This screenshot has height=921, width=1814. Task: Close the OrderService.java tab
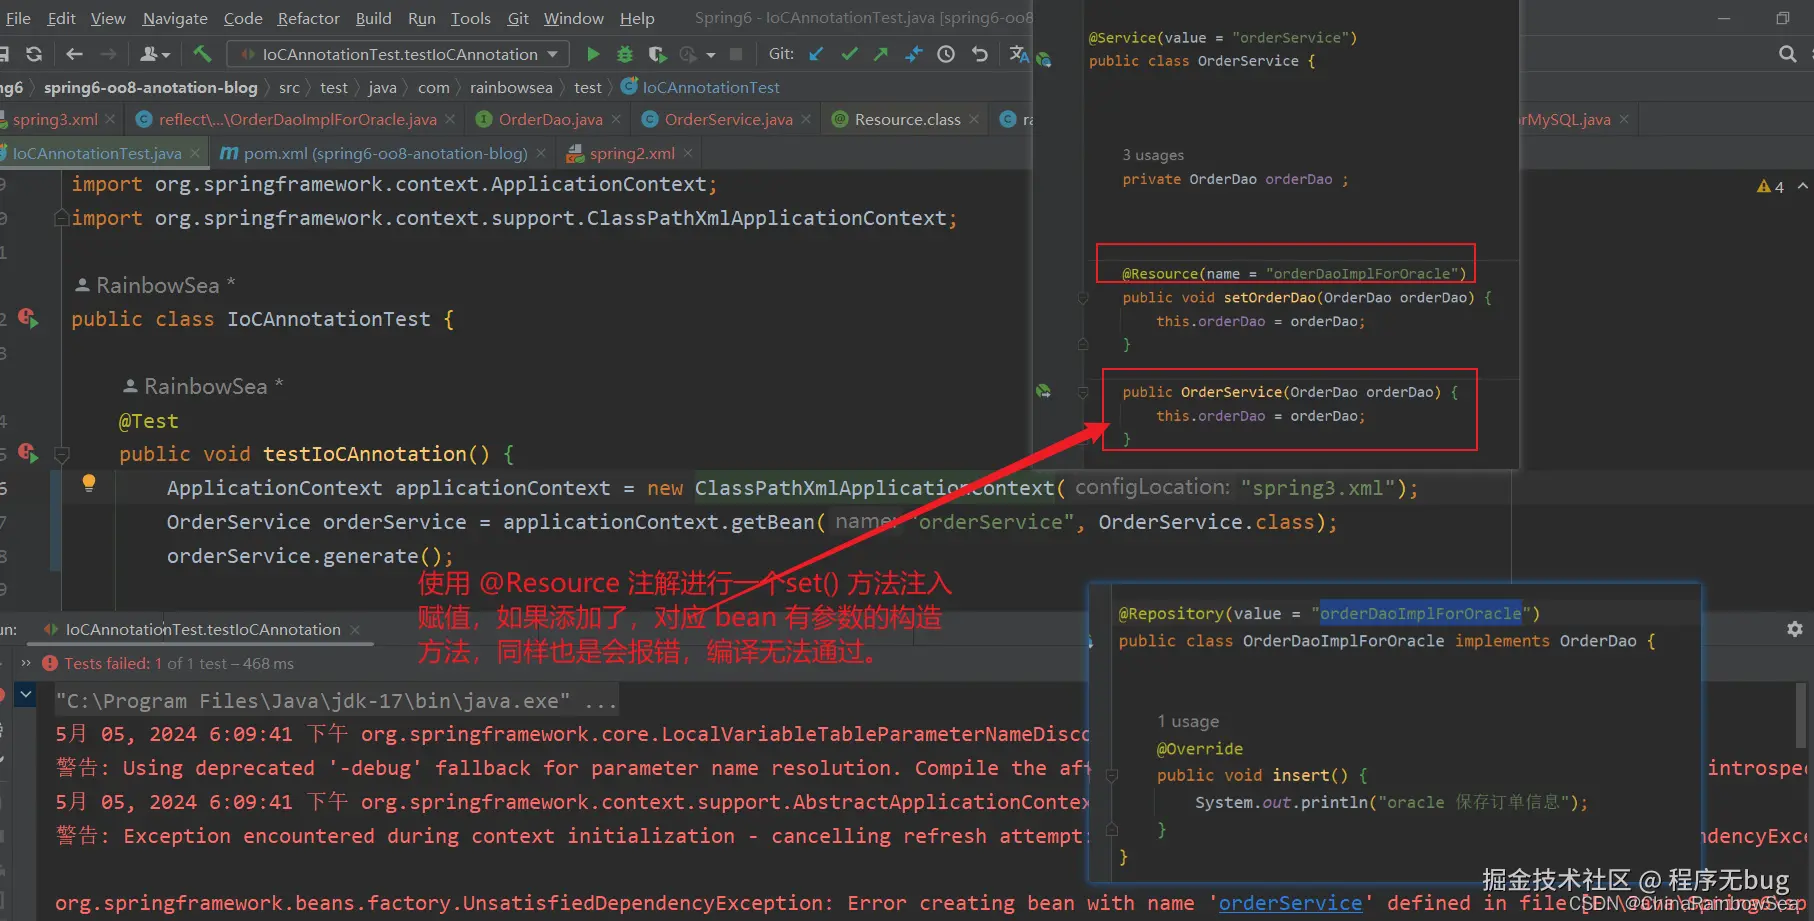(806, 119)
